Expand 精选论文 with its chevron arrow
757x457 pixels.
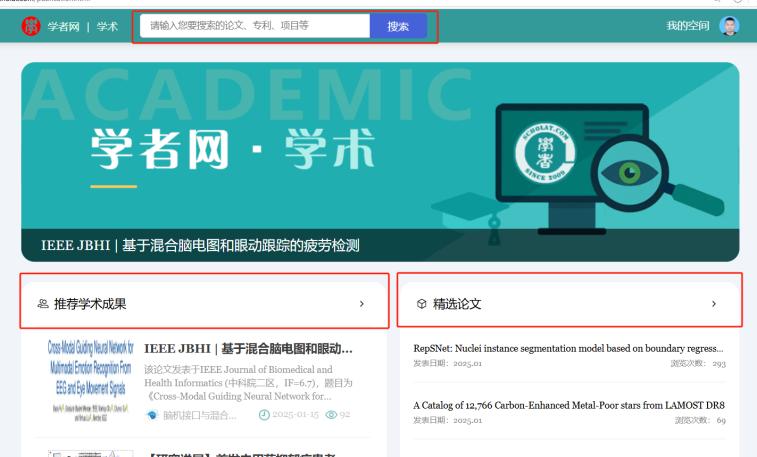pos(714,304)
